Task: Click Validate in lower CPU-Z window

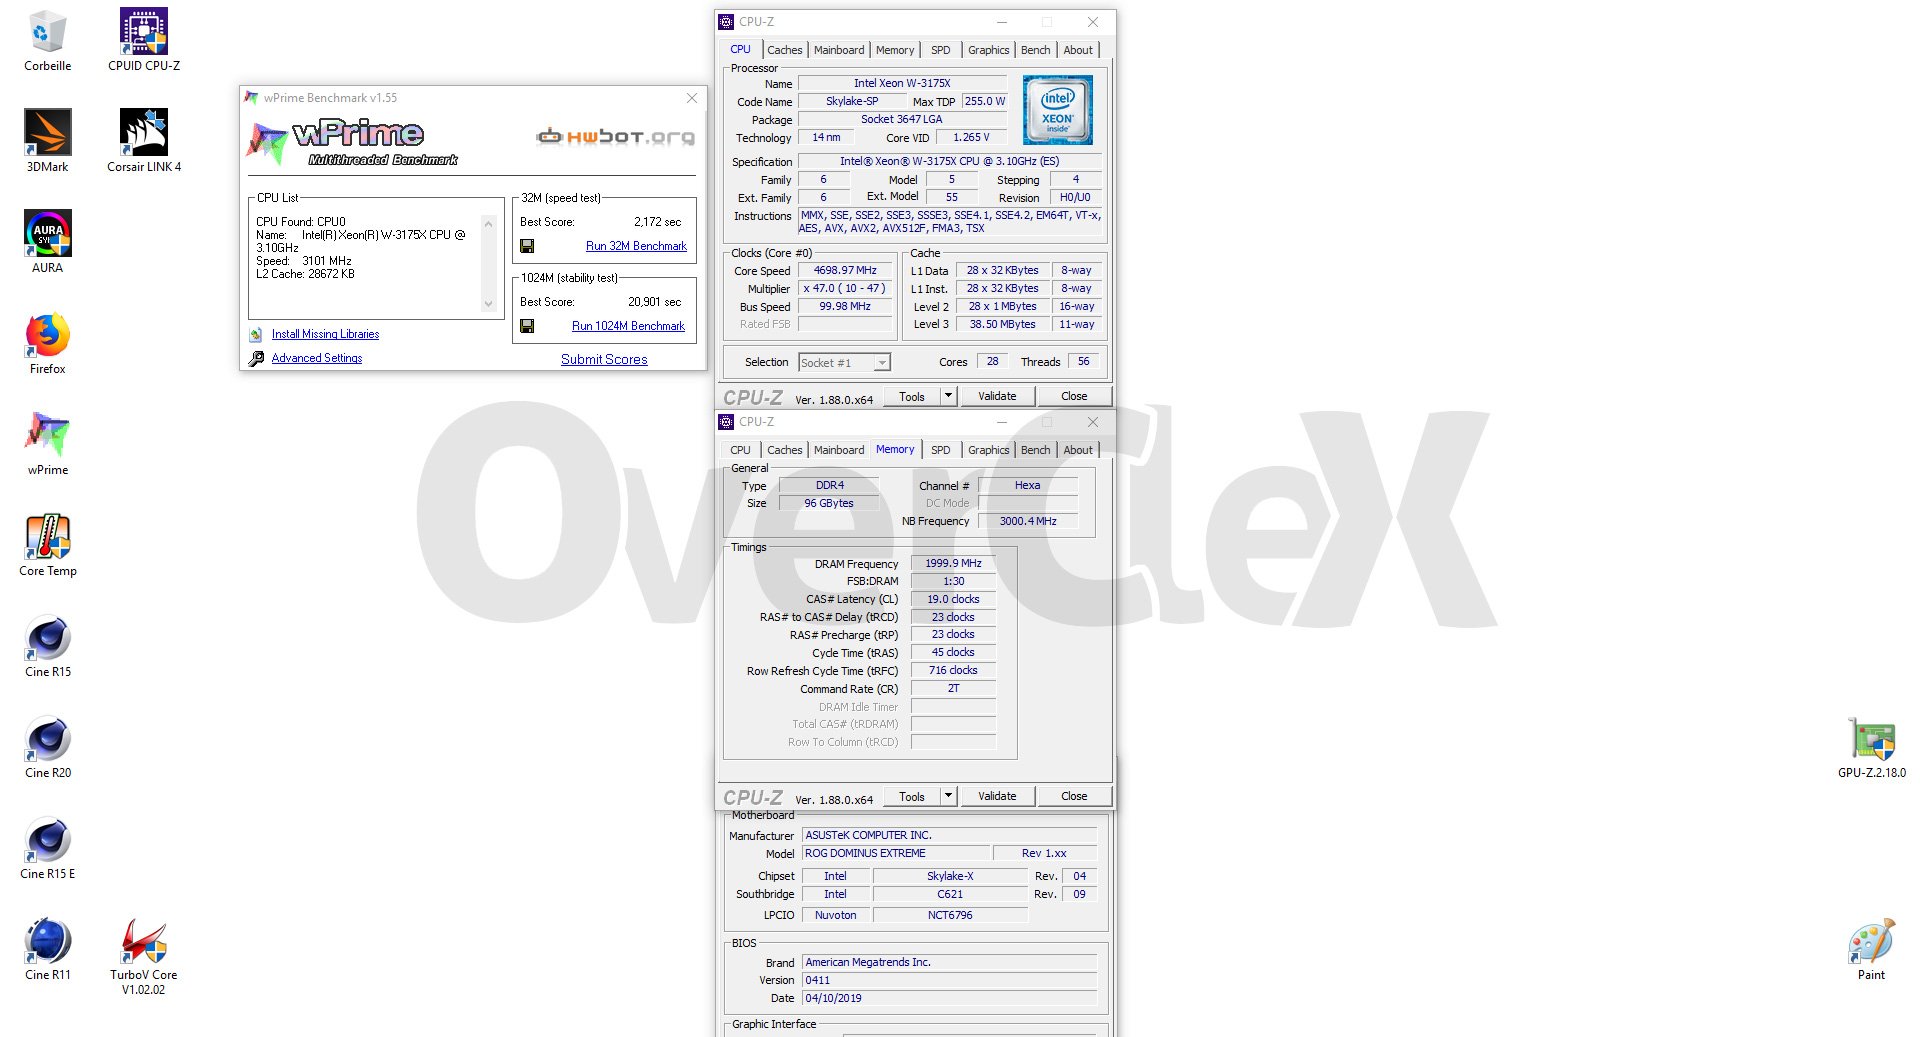Action: [x=997, y=796]
